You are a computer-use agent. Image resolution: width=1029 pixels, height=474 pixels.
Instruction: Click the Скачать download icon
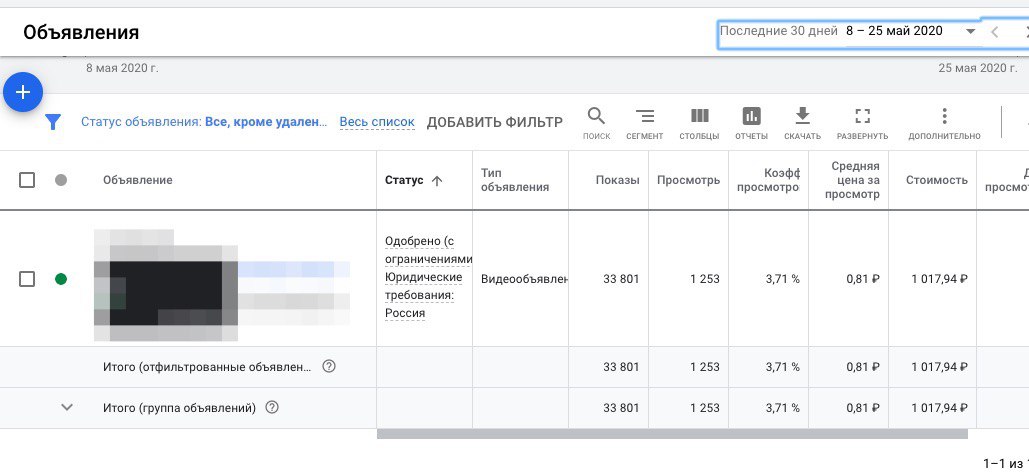pos(802,123)
